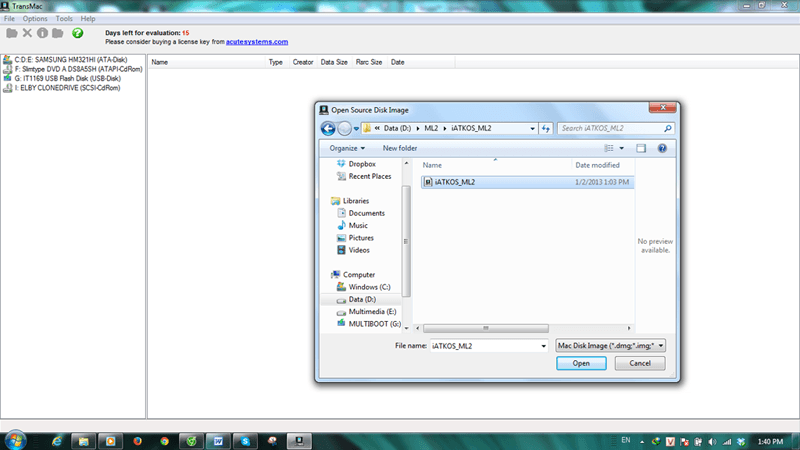Sort main list by Date column
Image resolution: width=800 pixels, height=450 pixels.
[x=421, y=62]
